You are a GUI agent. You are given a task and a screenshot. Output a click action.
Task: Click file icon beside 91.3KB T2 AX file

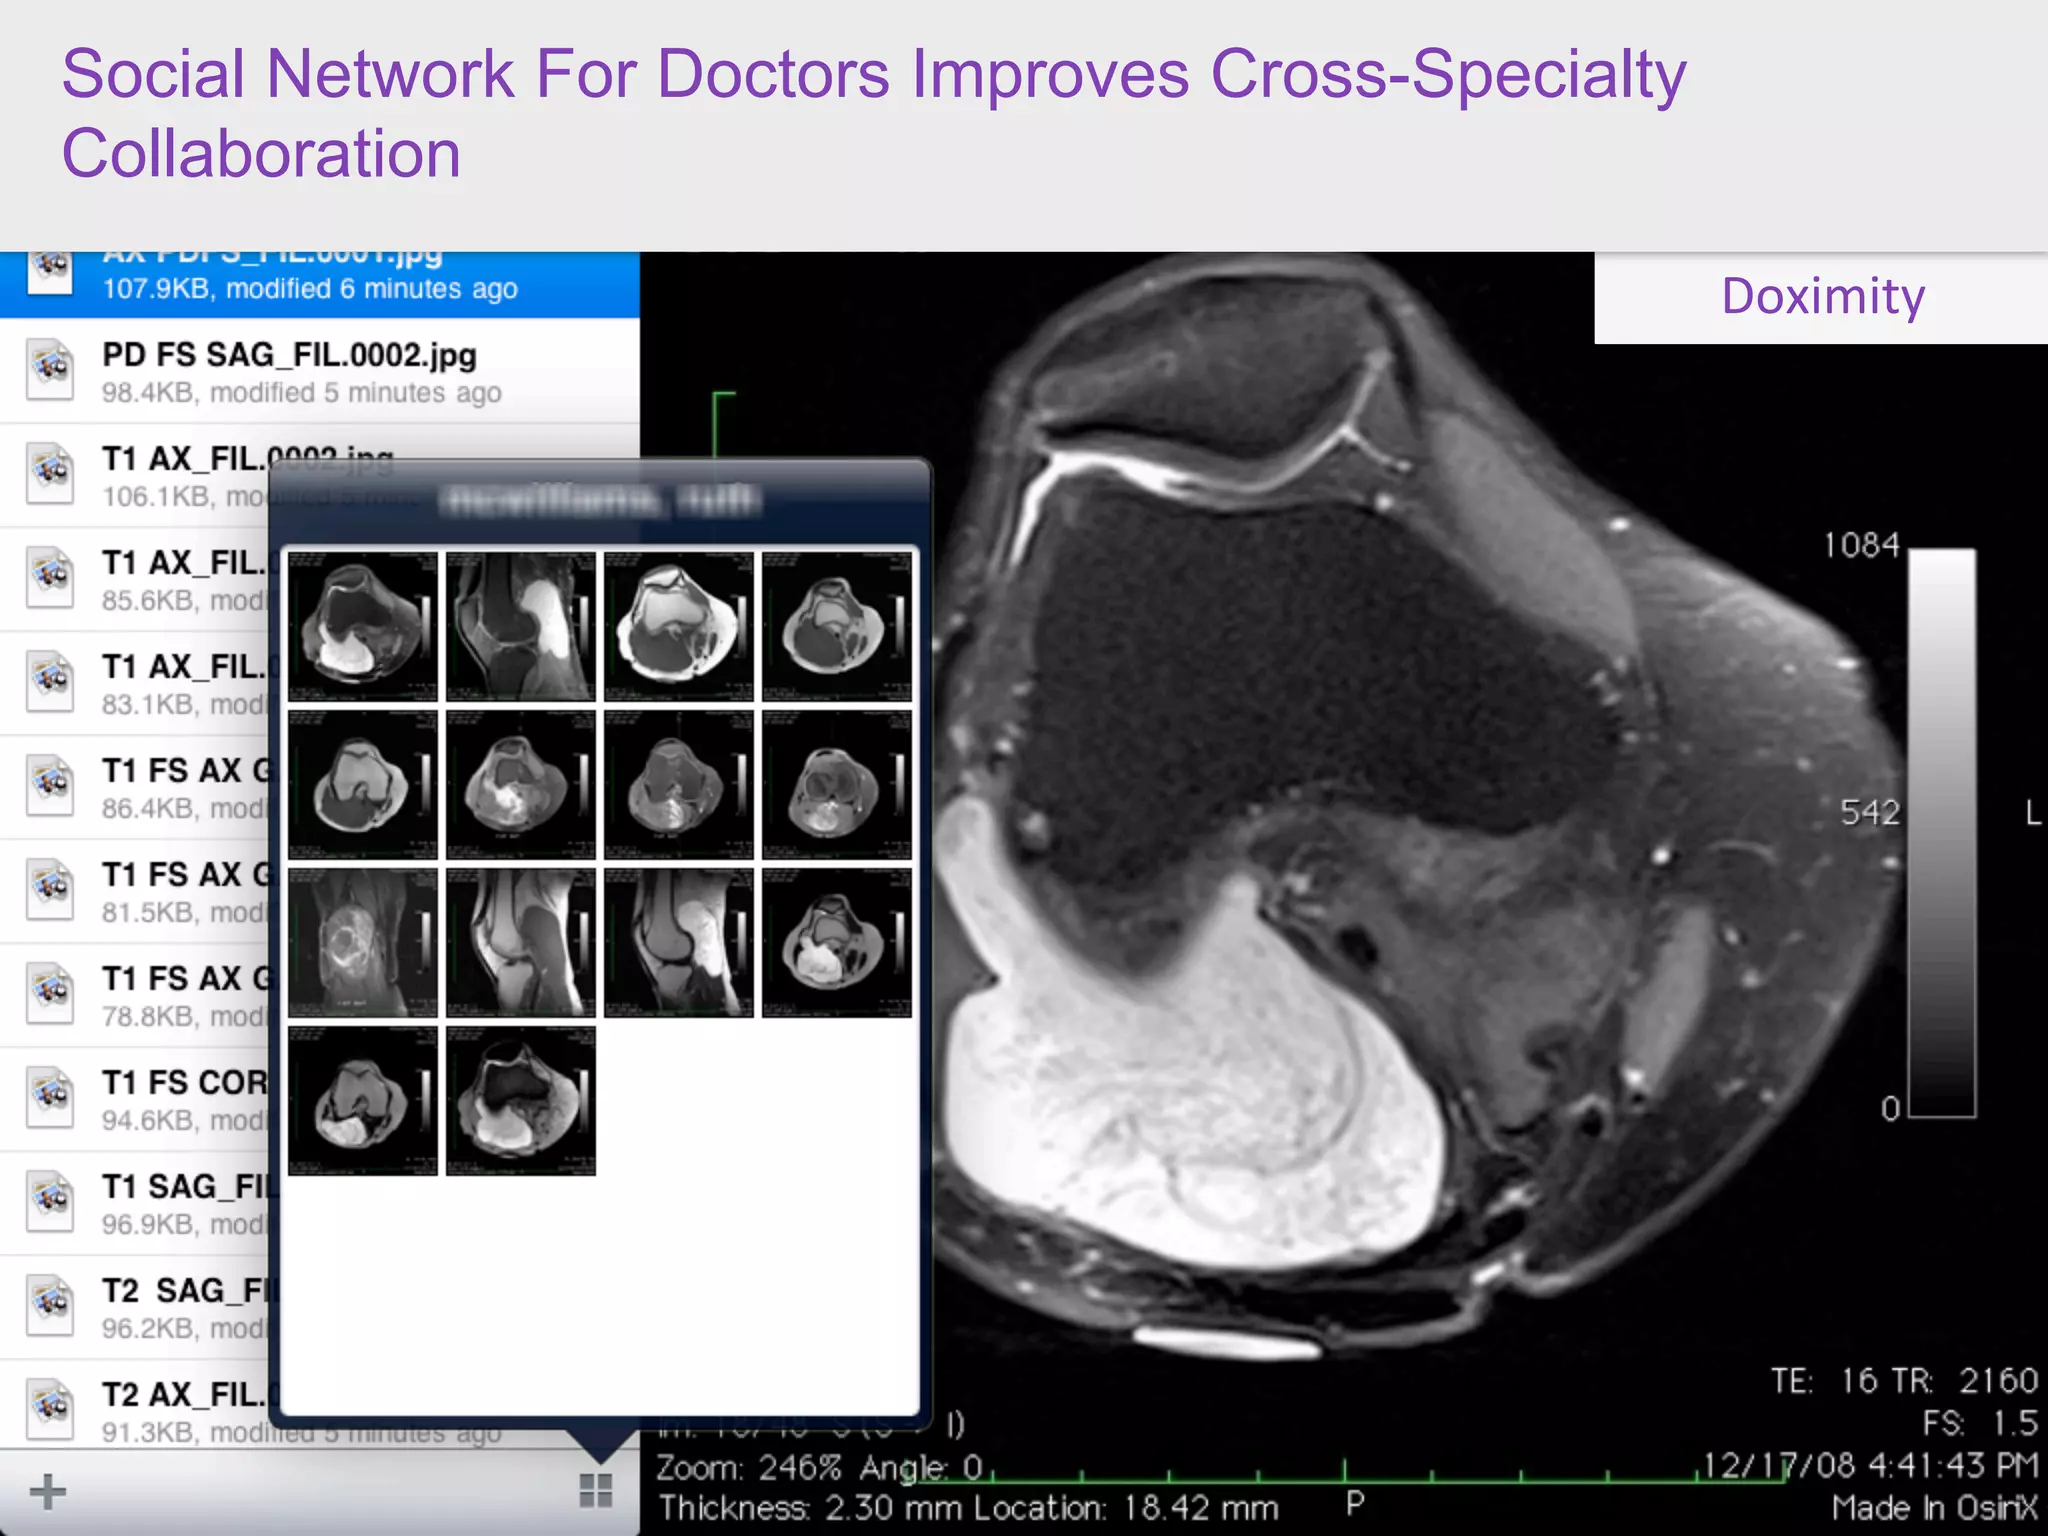pos(50,1409)
